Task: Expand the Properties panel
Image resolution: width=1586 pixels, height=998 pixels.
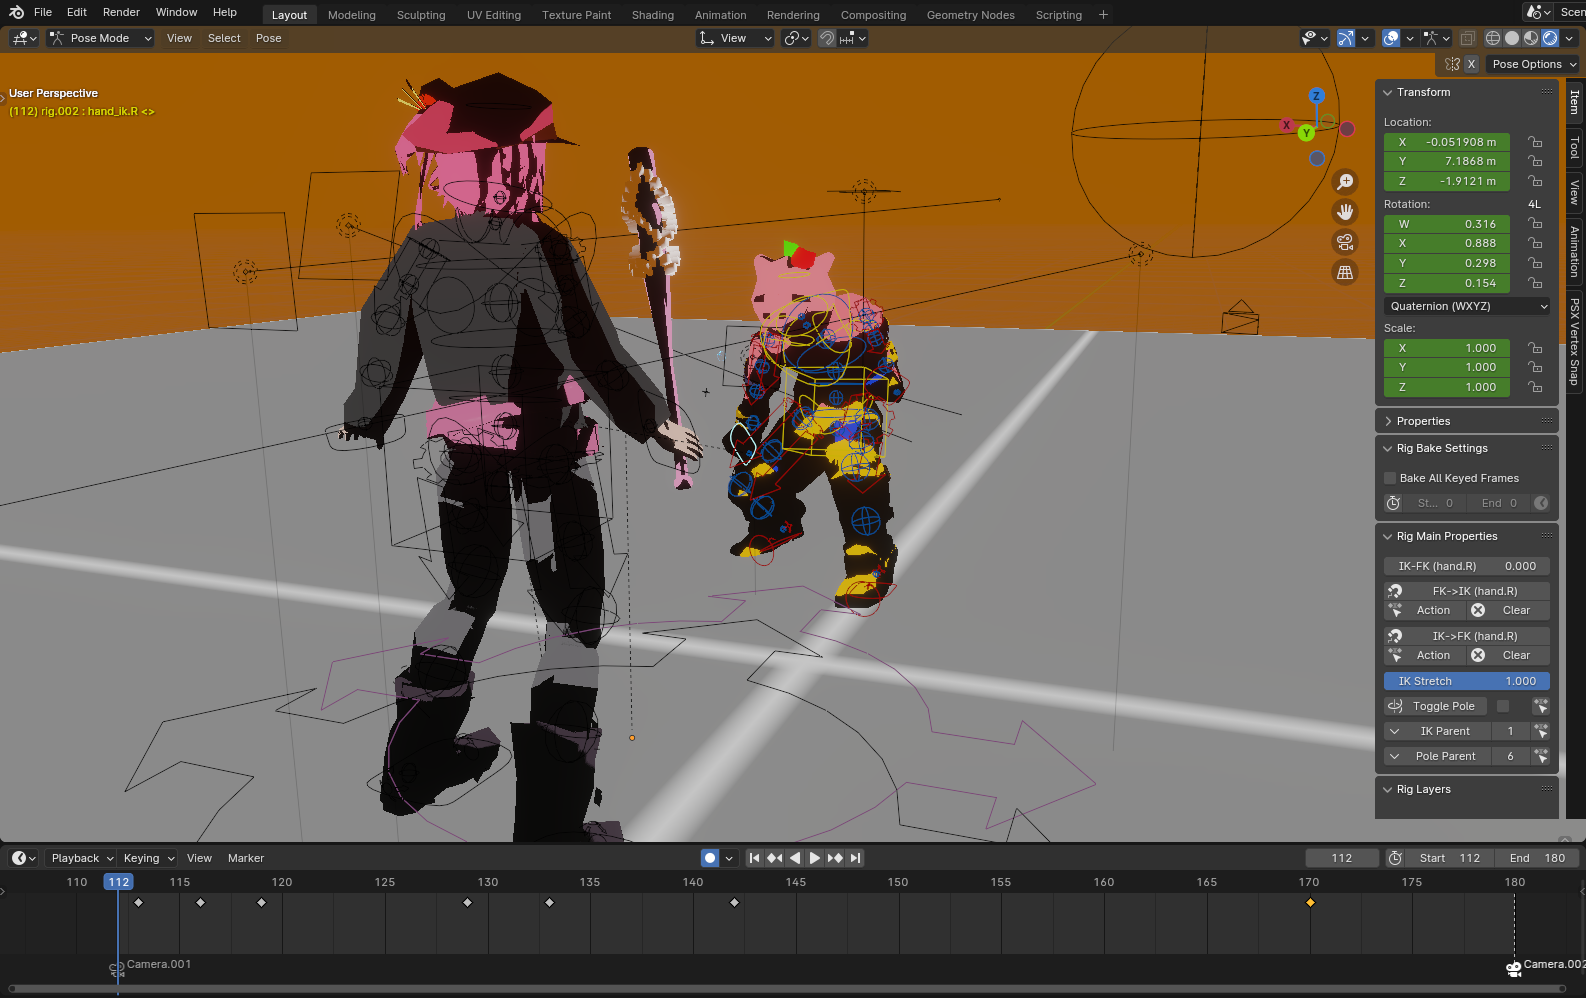Action: 1388,421
